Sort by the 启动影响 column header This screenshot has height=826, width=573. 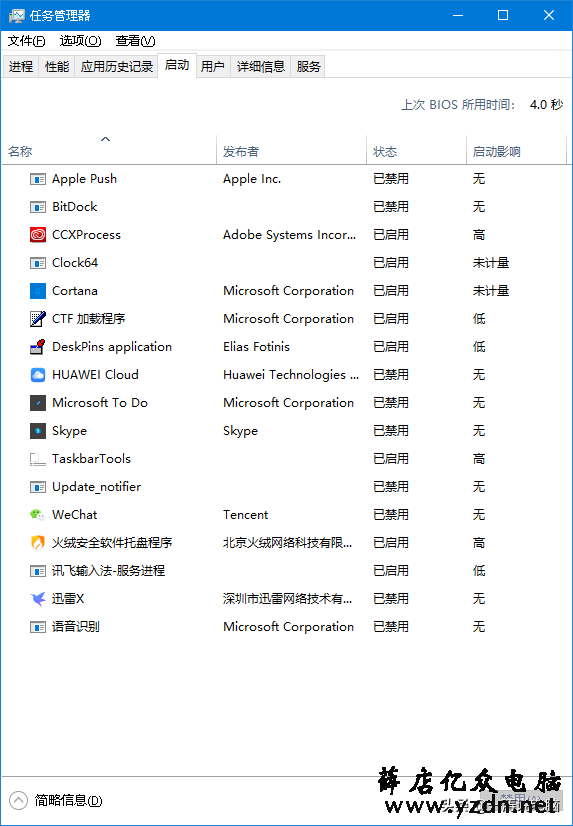[x=516, y=151]
